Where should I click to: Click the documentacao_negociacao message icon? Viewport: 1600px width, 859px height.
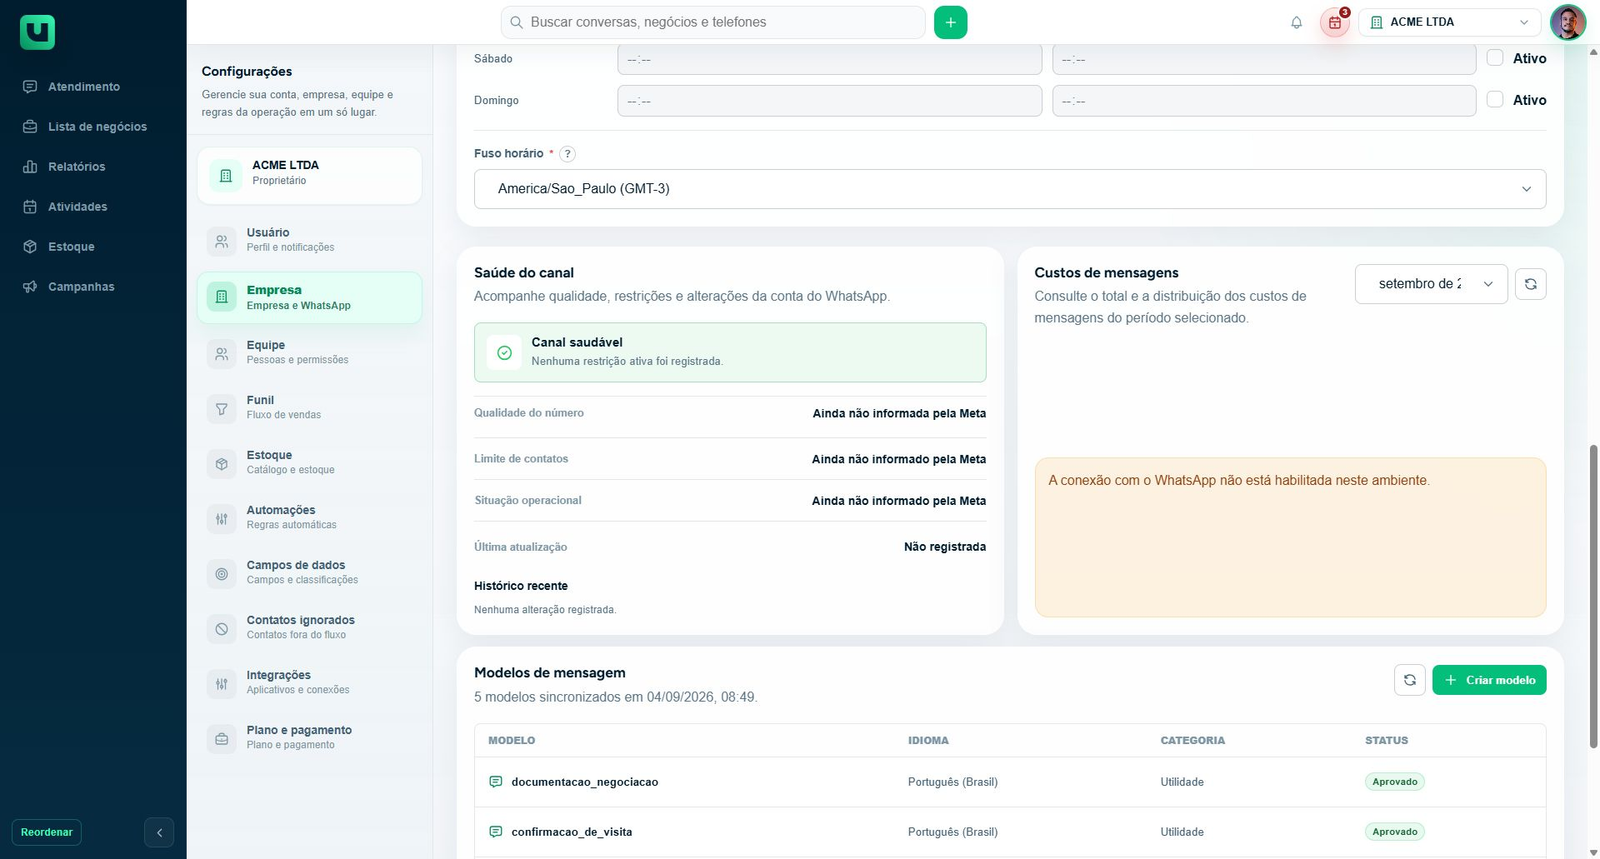tap(495, 782)
